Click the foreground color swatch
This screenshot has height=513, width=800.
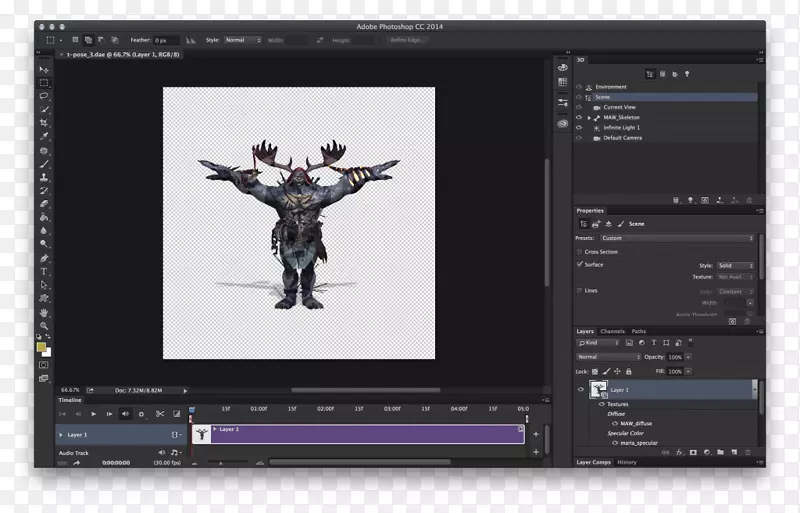click(x=41, y=347)
